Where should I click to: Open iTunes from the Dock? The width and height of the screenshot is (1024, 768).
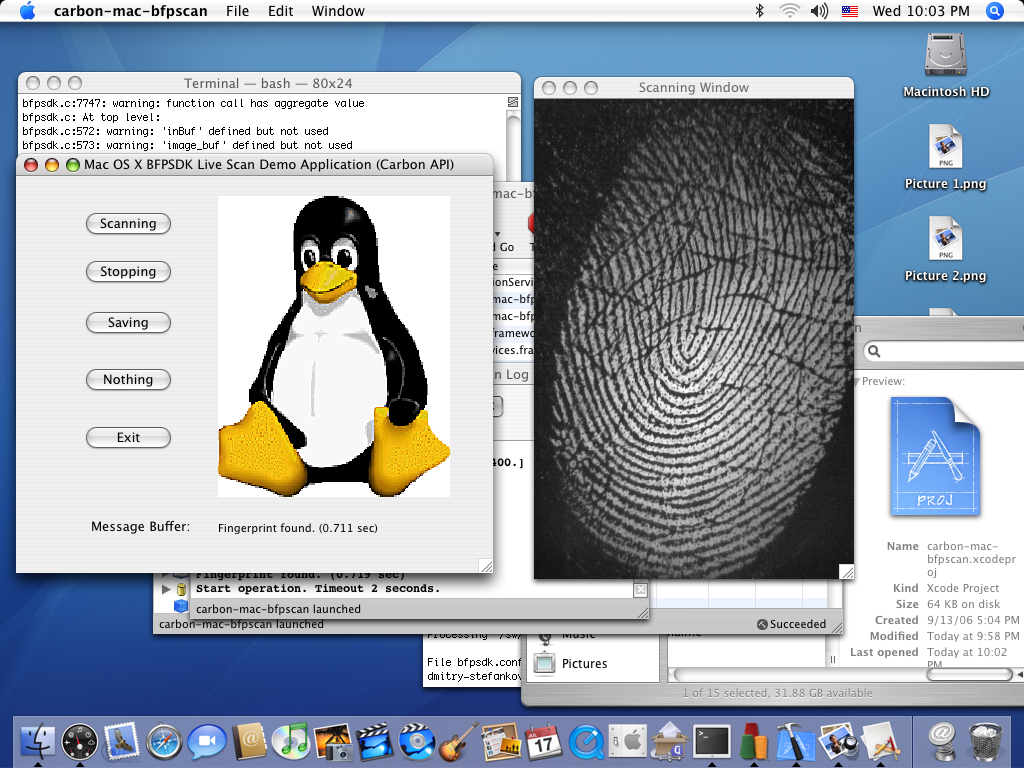pyautogui.click(x=291, y=741)
